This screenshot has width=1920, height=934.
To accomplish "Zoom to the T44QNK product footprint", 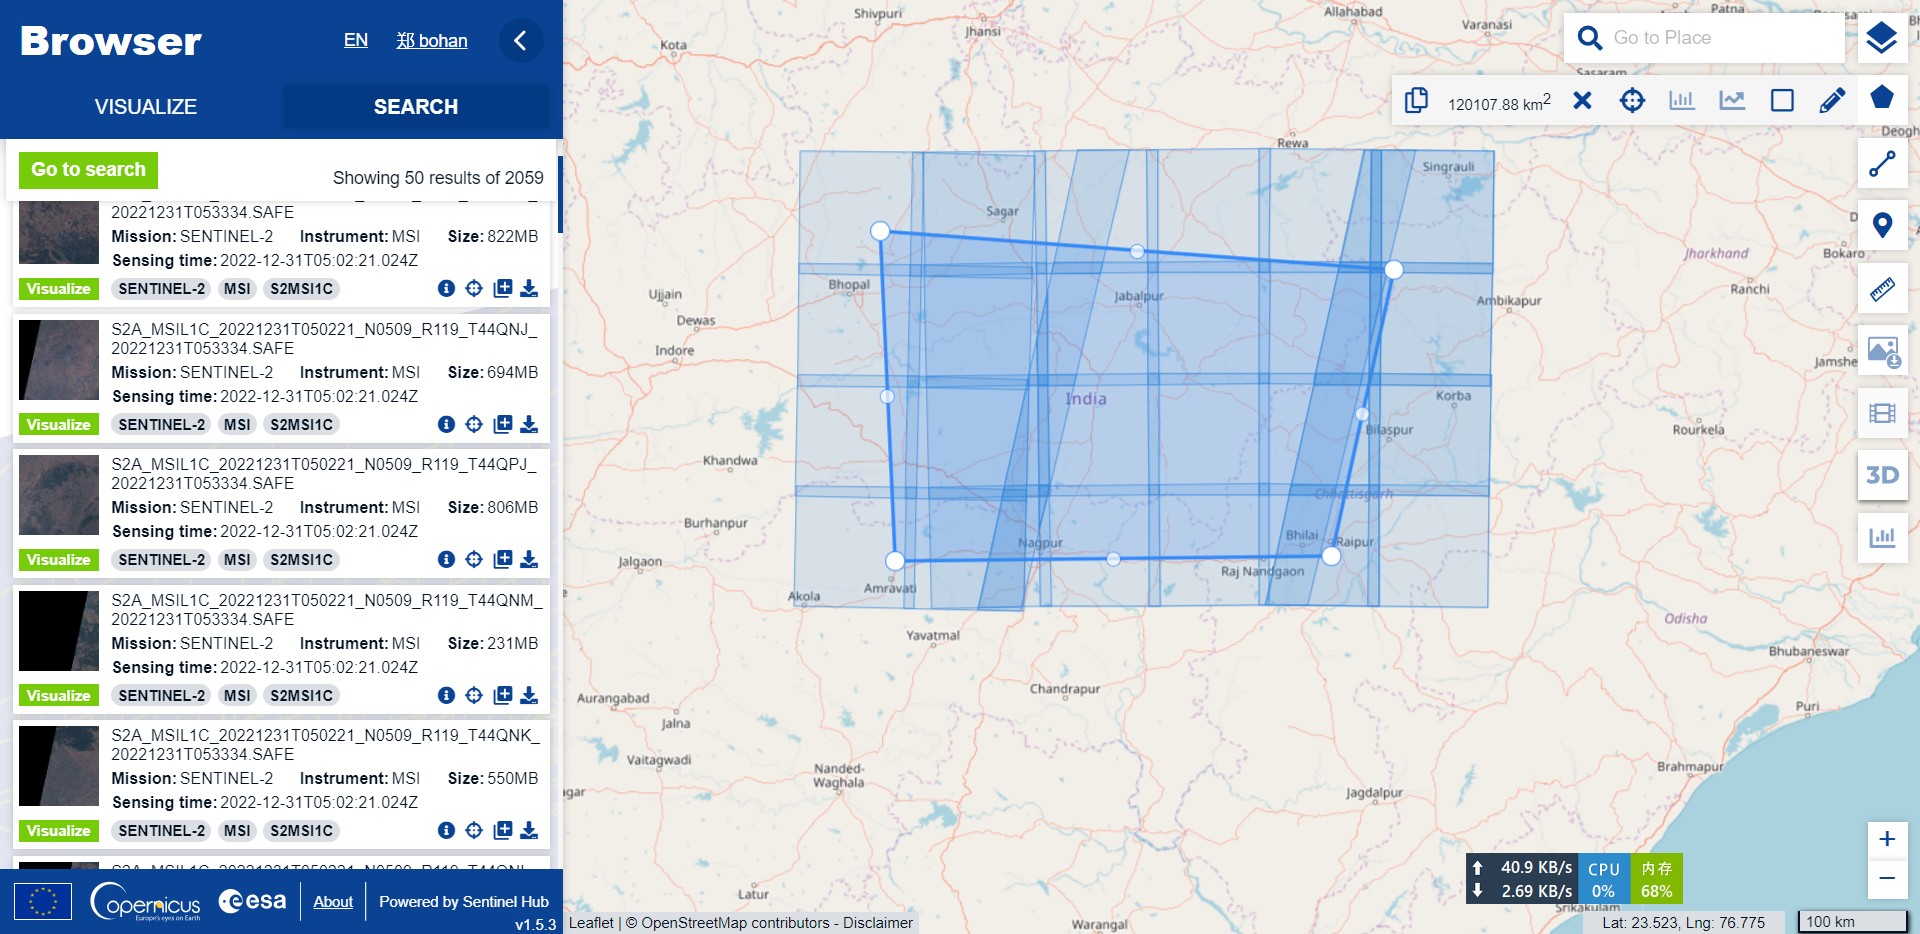I will tap(474, 830).
